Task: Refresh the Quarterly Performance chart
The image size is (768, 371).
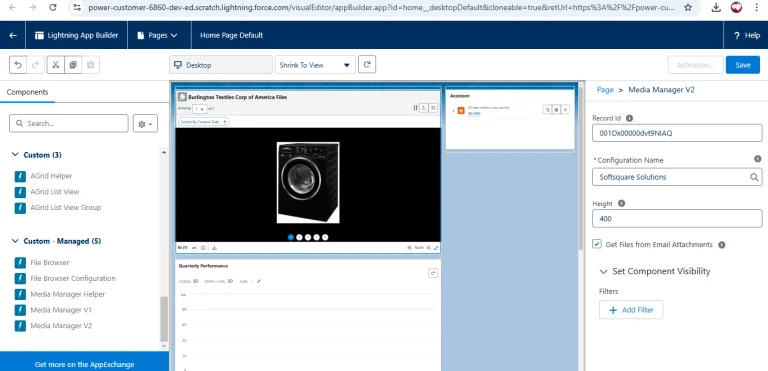Action: pyautogui.click(x=432, y=273)
